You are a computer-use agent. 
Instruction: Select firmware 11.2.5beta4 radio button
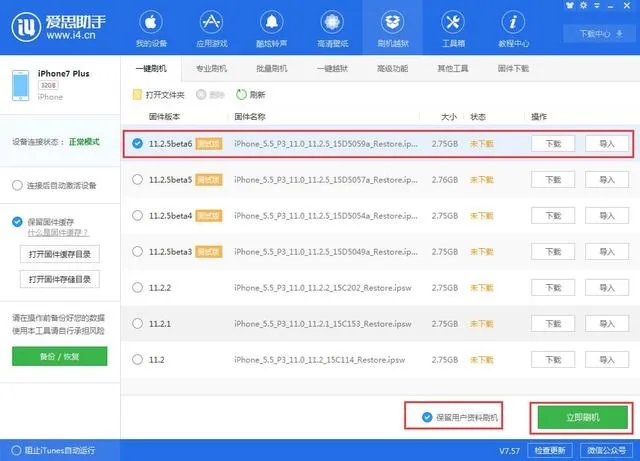click(x=138, y=215)
